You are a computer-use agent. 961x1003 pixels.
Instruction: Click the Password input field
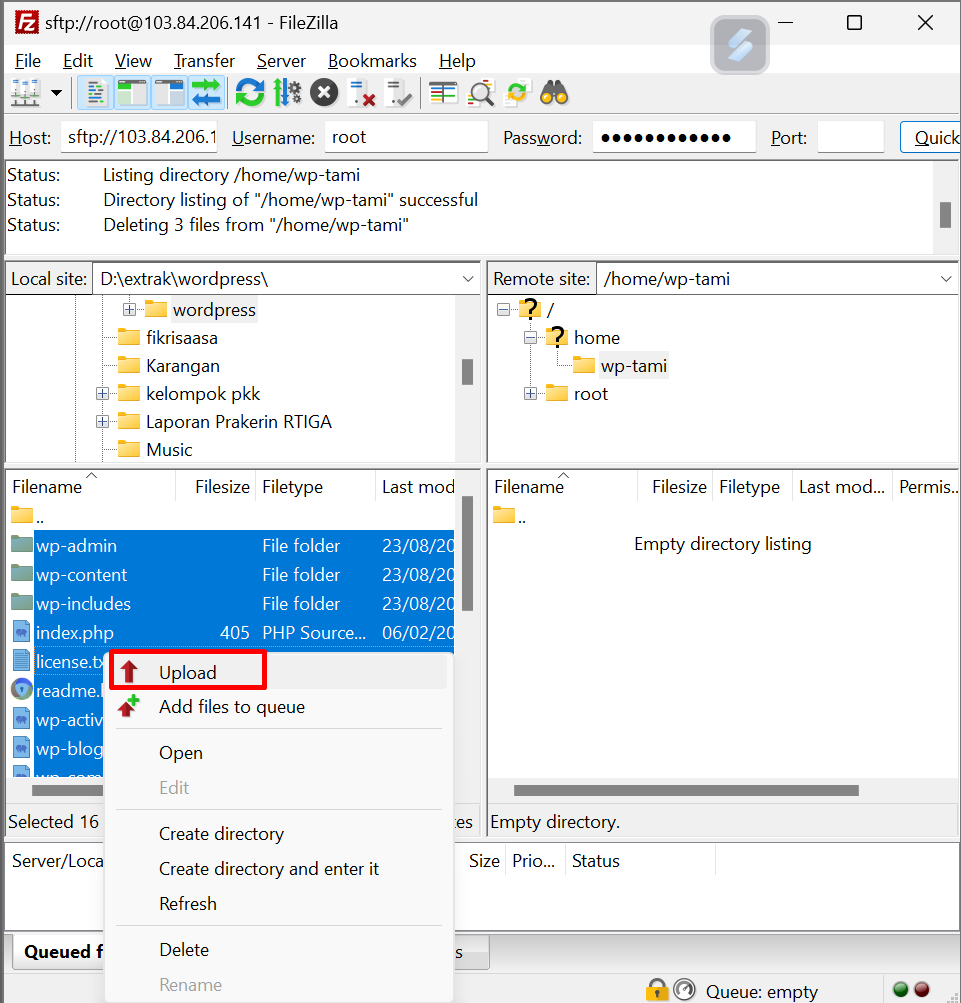click(674, 137)
